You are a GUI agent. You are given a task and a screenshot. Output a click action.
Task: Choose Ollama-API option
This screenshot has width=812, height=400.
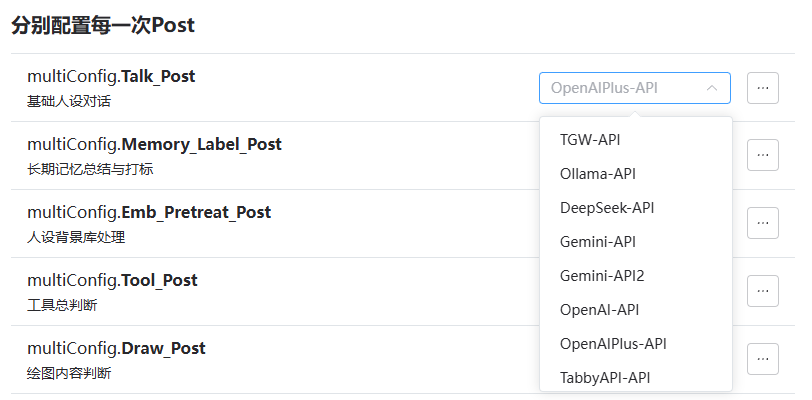[x=598, y=174]
